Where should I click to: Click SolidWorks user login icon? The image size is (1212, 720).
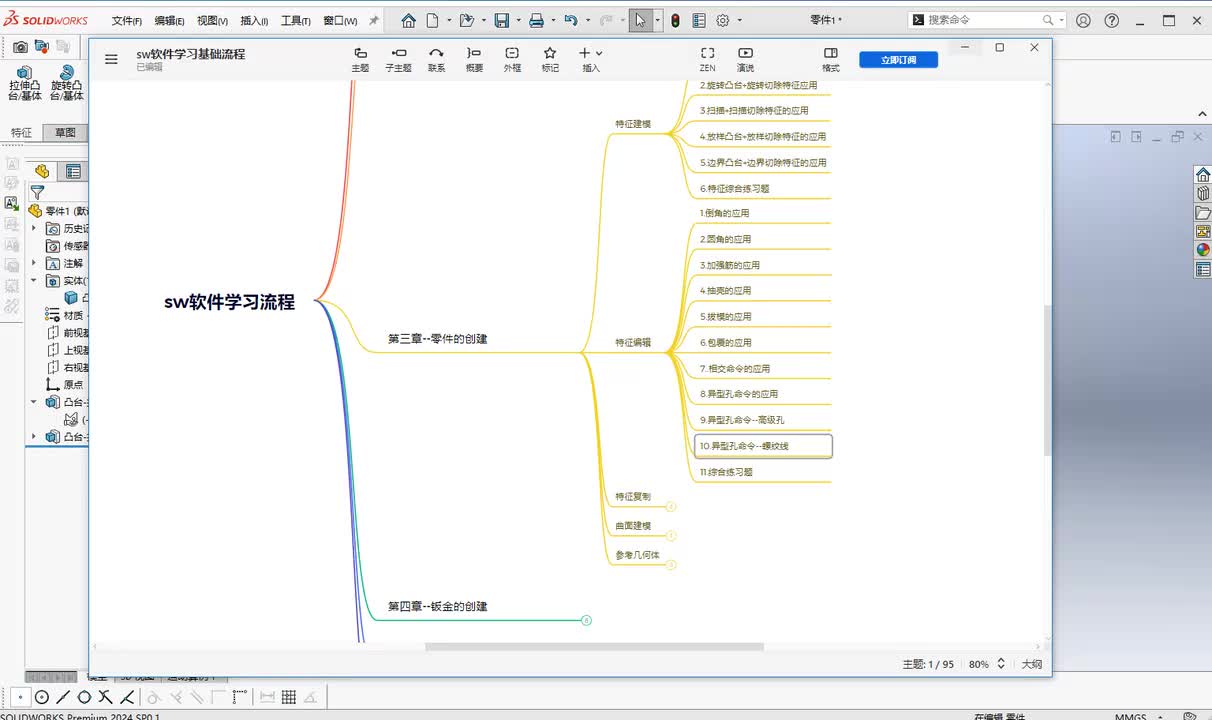tap(1083, 20)
